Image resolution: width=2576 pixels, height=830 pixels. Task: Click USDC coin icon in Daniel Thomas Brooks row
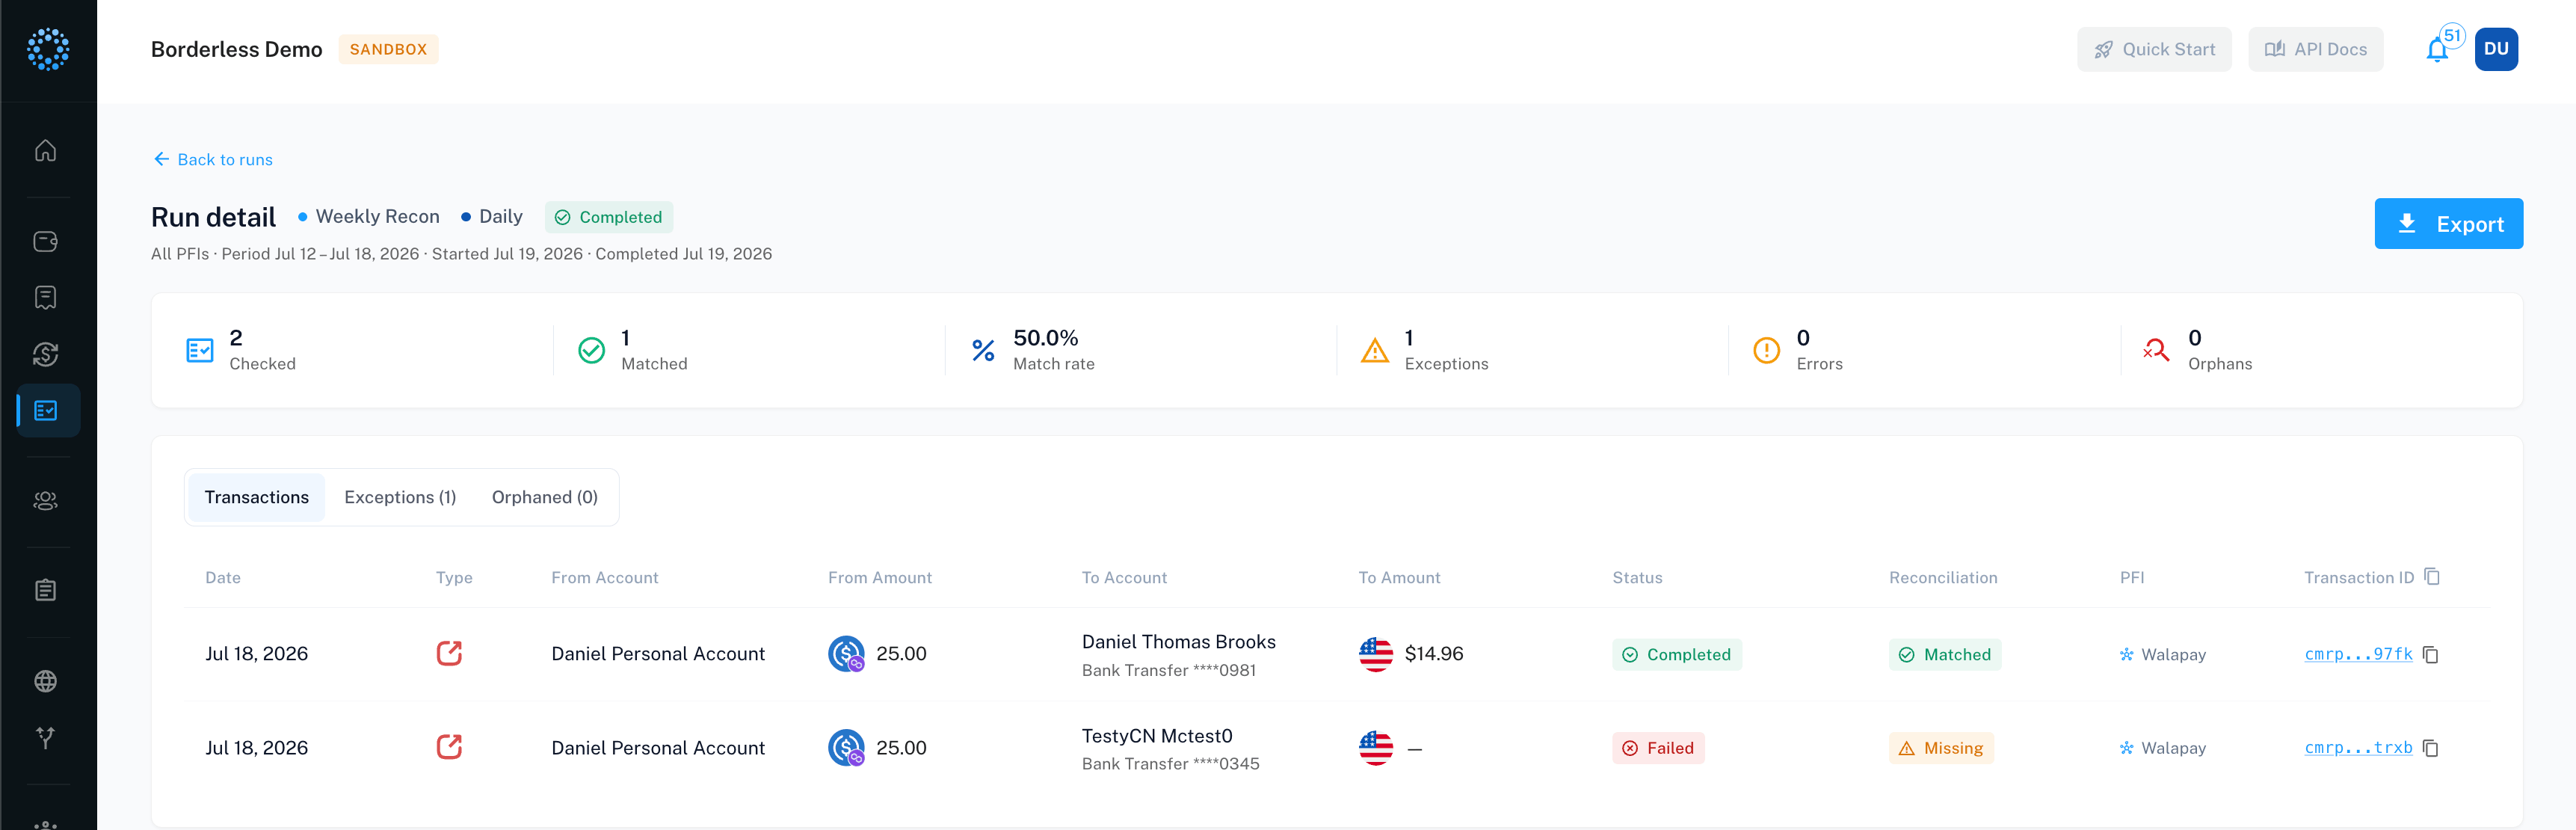[x=846, y=654]
